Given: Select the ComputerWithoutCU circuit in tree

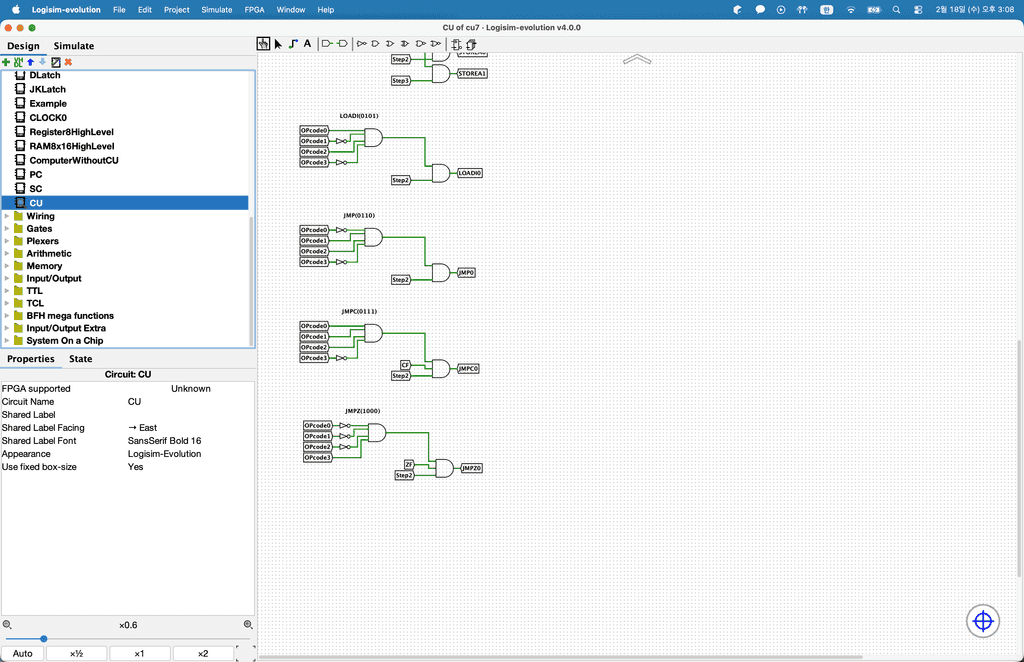Looking at the screenshot, I should coord(73,160).
